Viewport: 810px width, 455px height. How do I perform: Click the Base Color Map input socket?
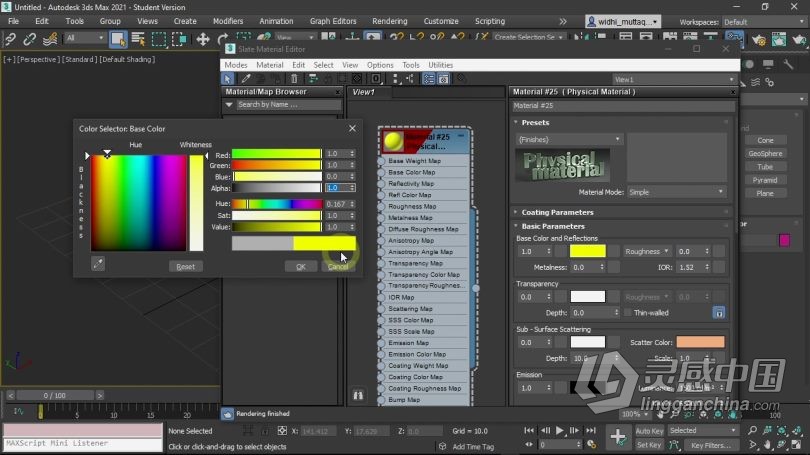click(x=382, y=172)
